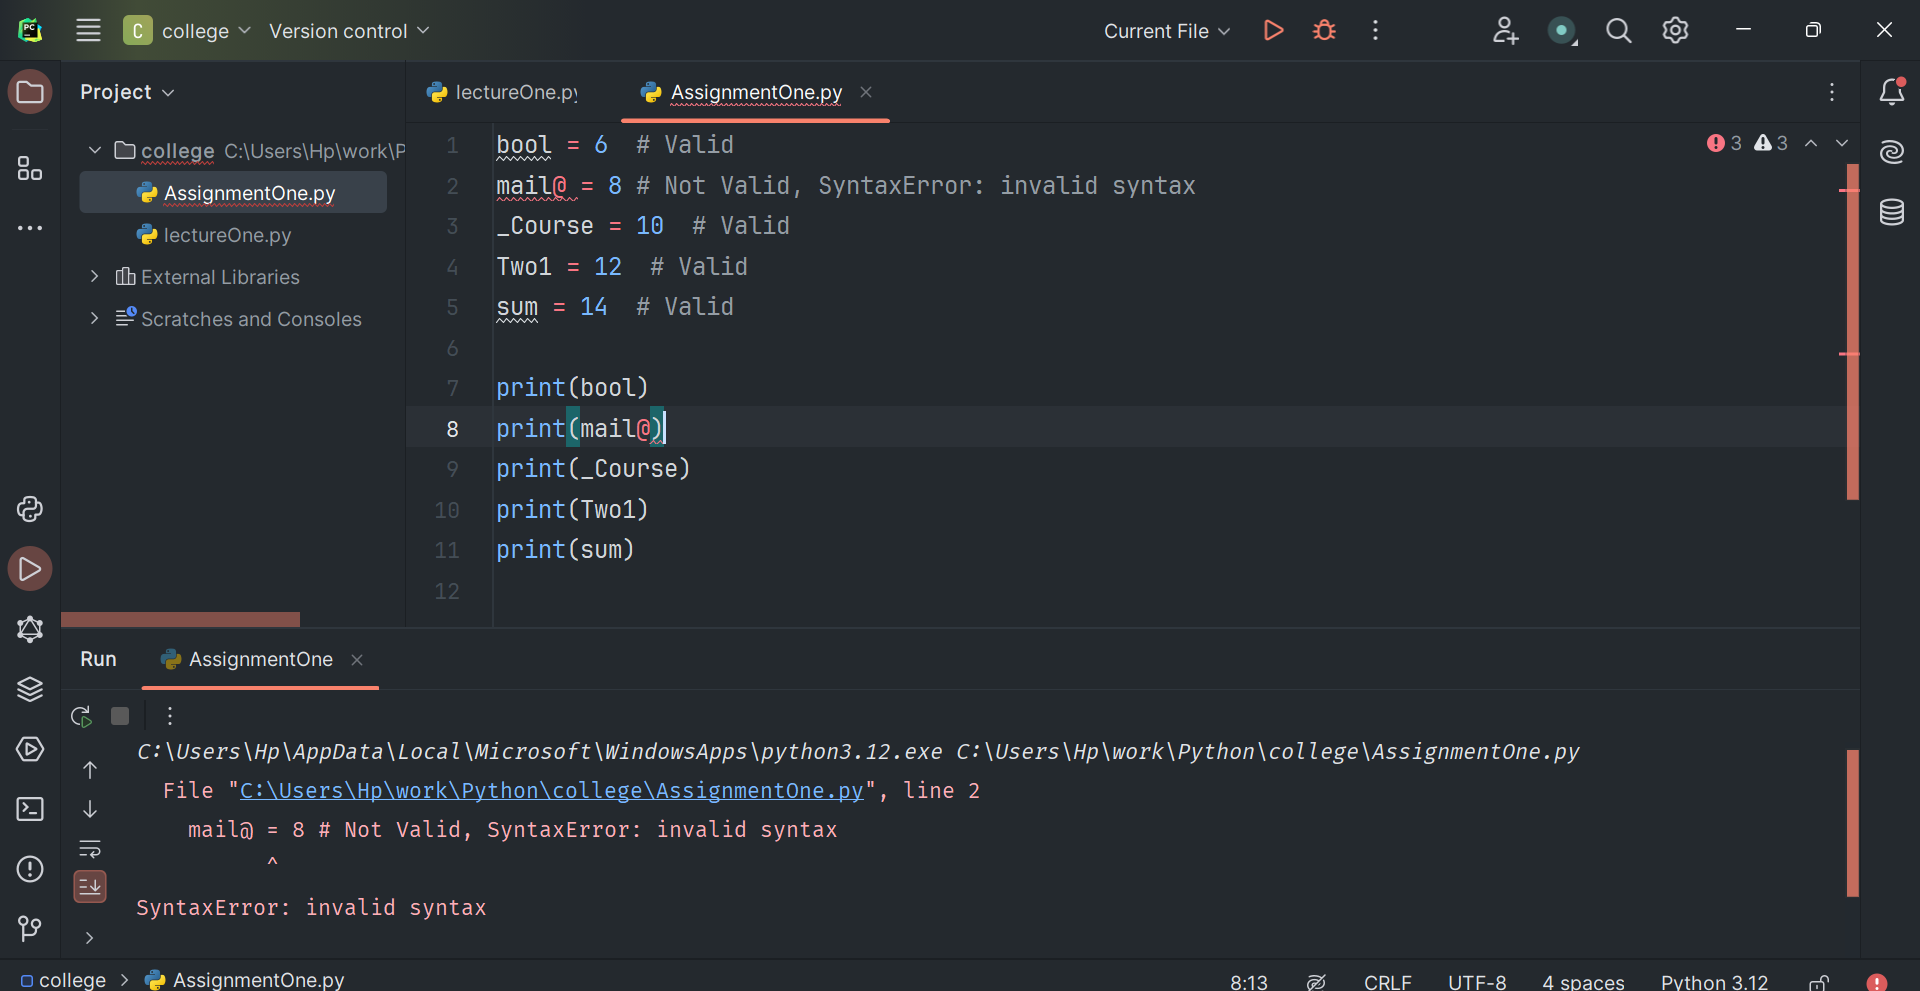This screenshot has height=991, width=1920.
Task: Open the Python Packages tool window
Action: (x=30, y=689)
